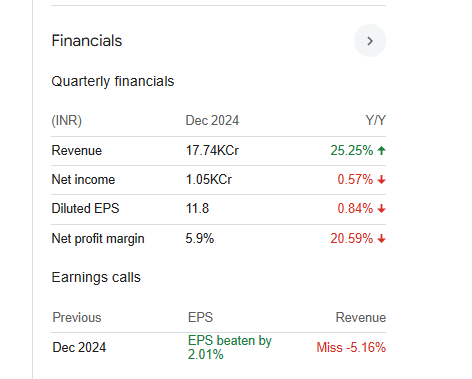Expand Financials with the chevron arrow button
Image resolution: width=472 pixels, height=379 pixels.
click(x=370, y=41)
